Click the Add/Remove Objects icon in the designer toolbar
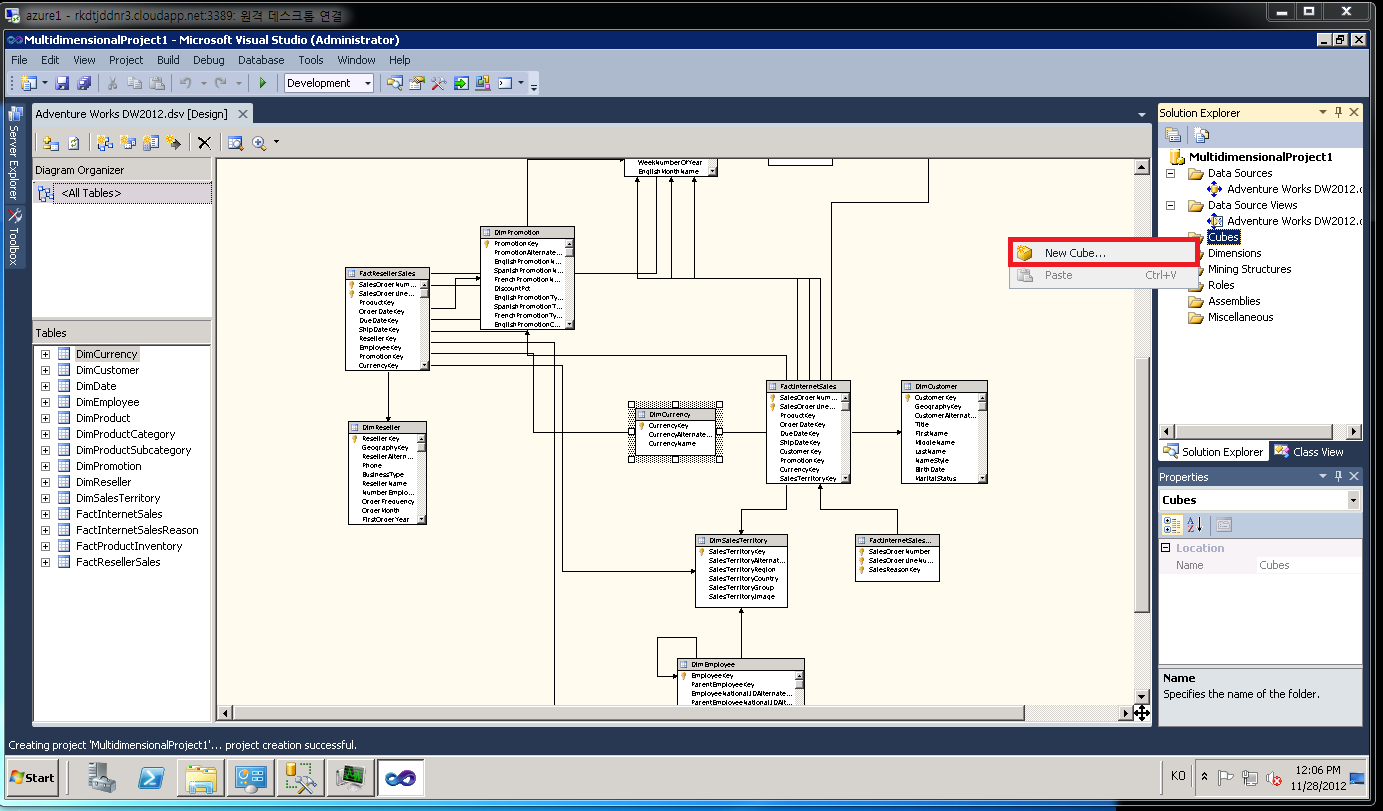Image resolution: width=1383 pixels, height=811 pixels. point(50,143)
